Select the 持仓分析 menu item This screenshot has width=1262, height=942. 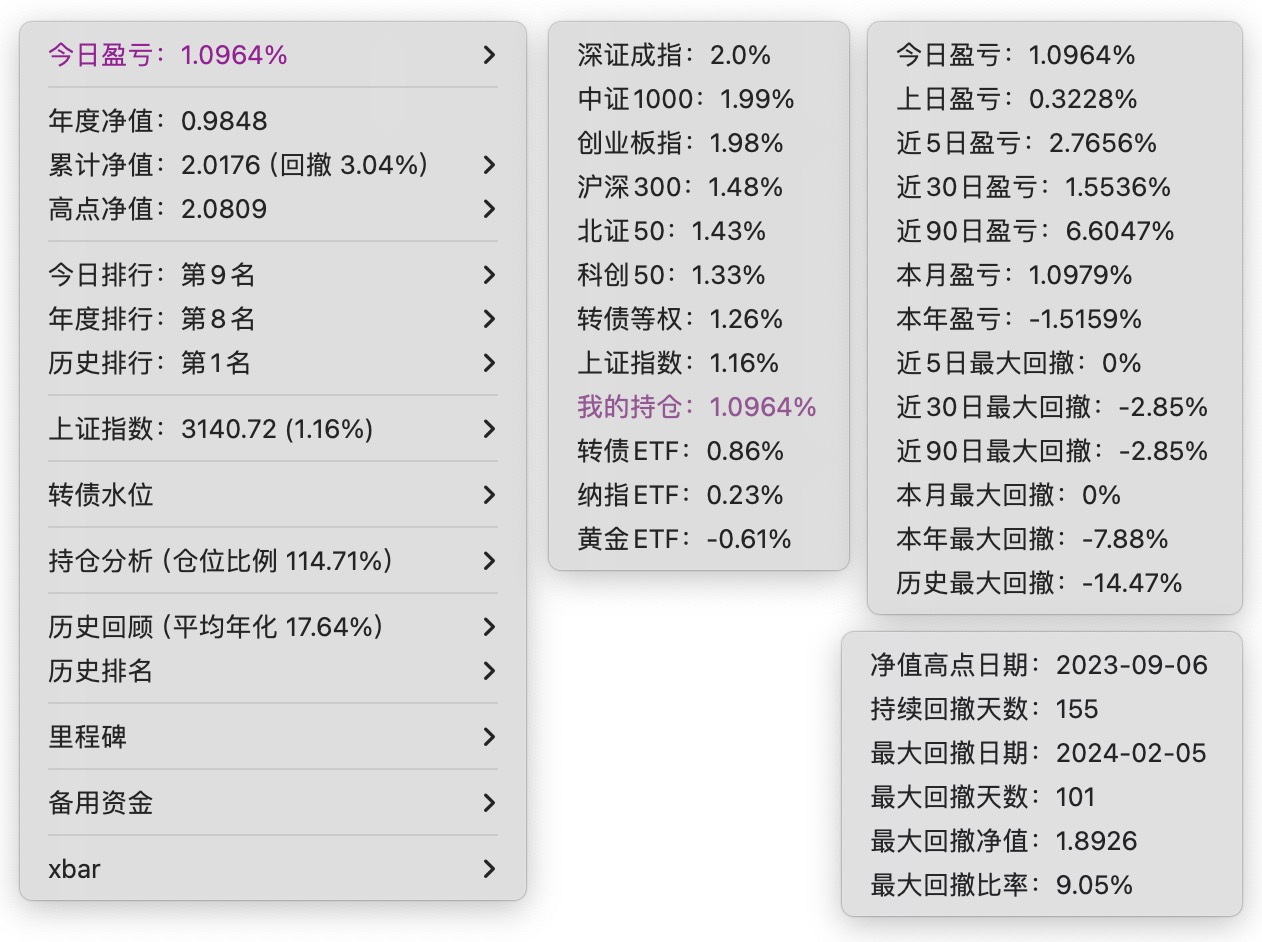point(220,561)
